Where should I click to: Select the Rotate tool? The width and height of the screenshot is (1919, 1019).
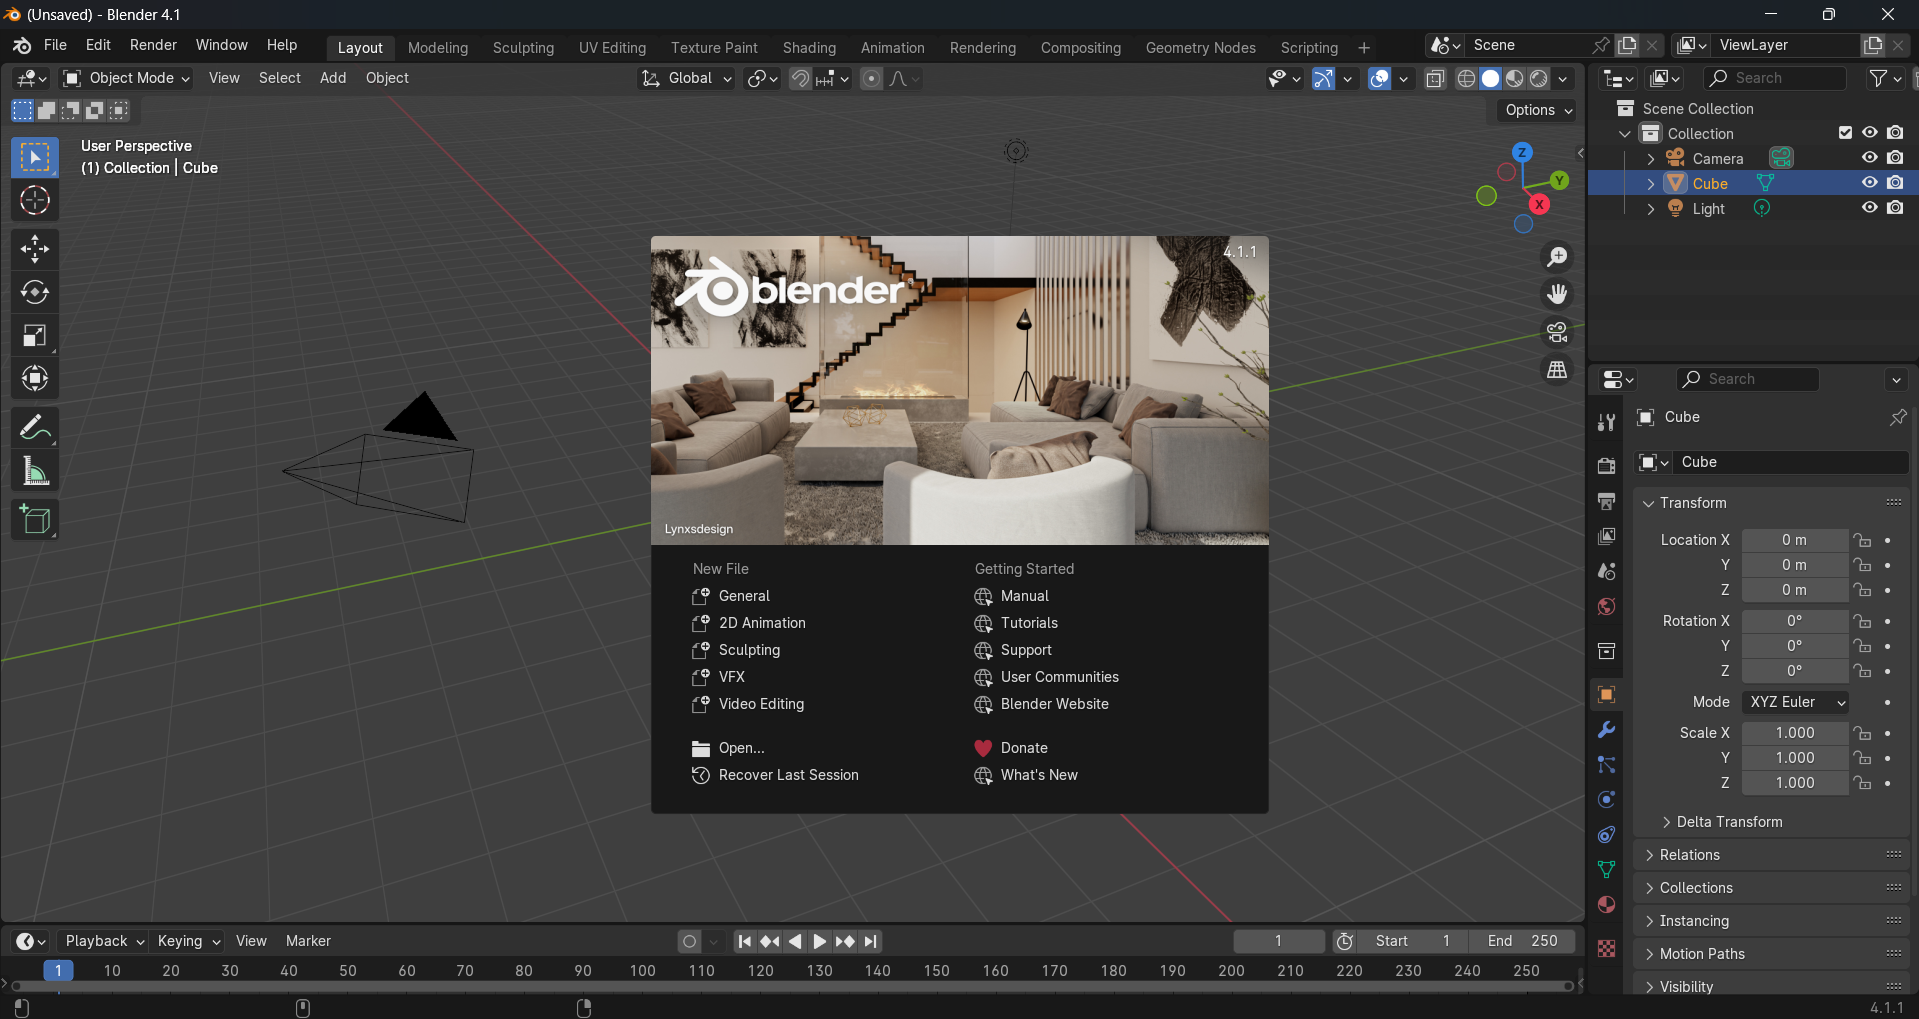tap(35, 292)
